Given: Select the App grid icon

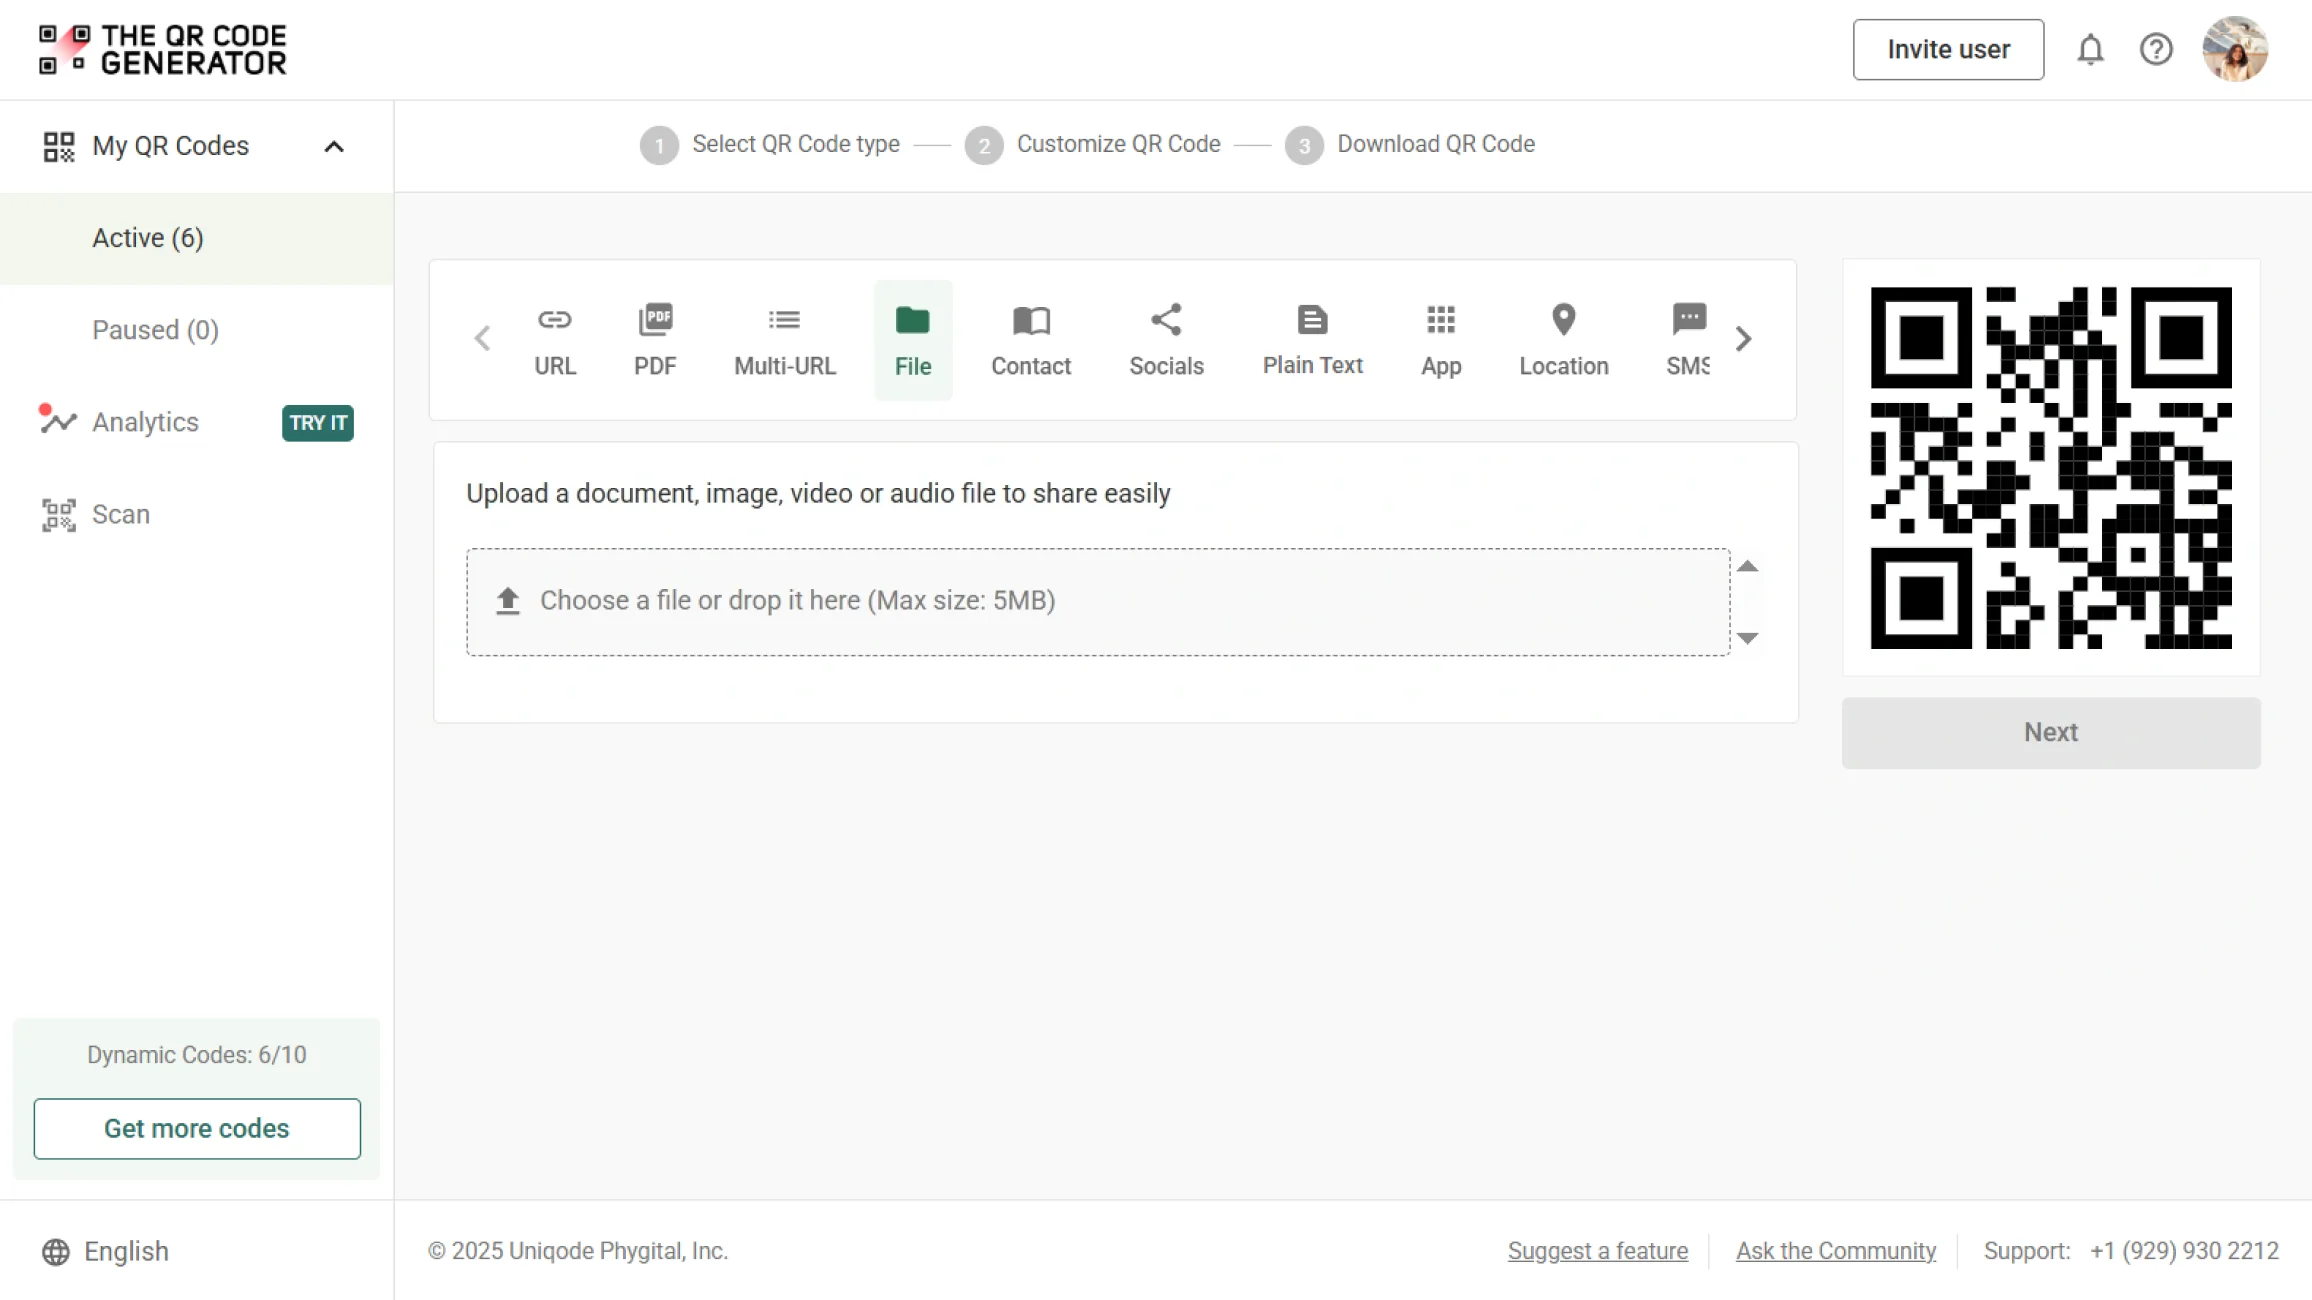Looking at the screenshot, I should tap(1441, 340).
